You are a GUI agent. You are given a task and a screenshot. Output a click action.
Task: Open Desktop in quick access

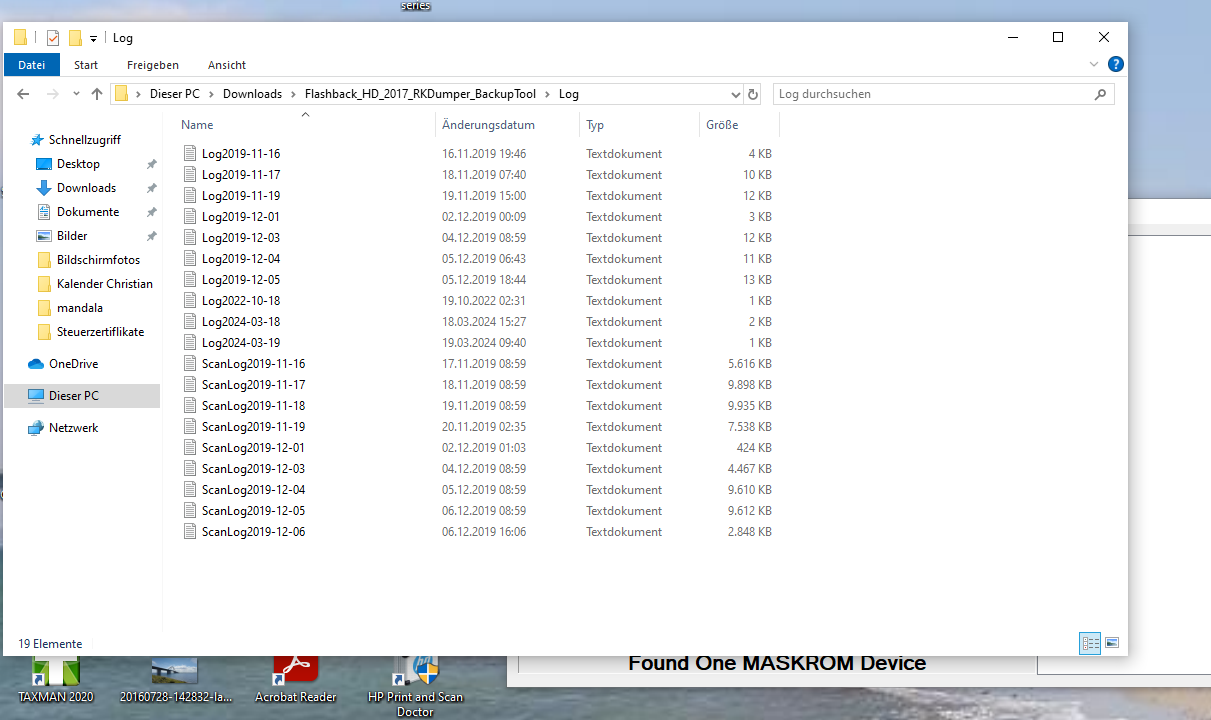tap(78, 164)
